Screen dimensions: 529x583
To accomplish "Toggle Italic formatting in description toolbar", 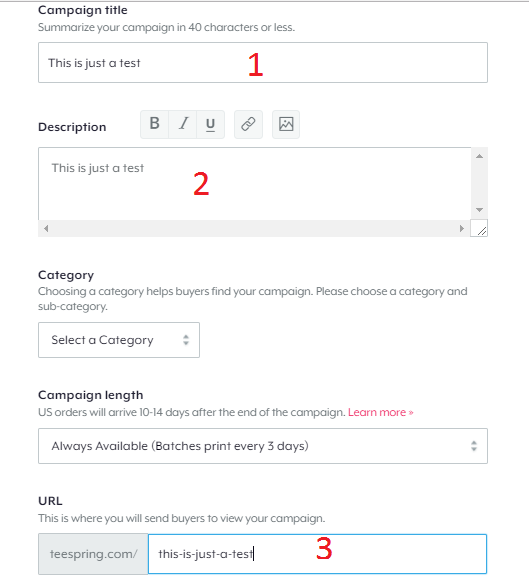I will (183, 124).
